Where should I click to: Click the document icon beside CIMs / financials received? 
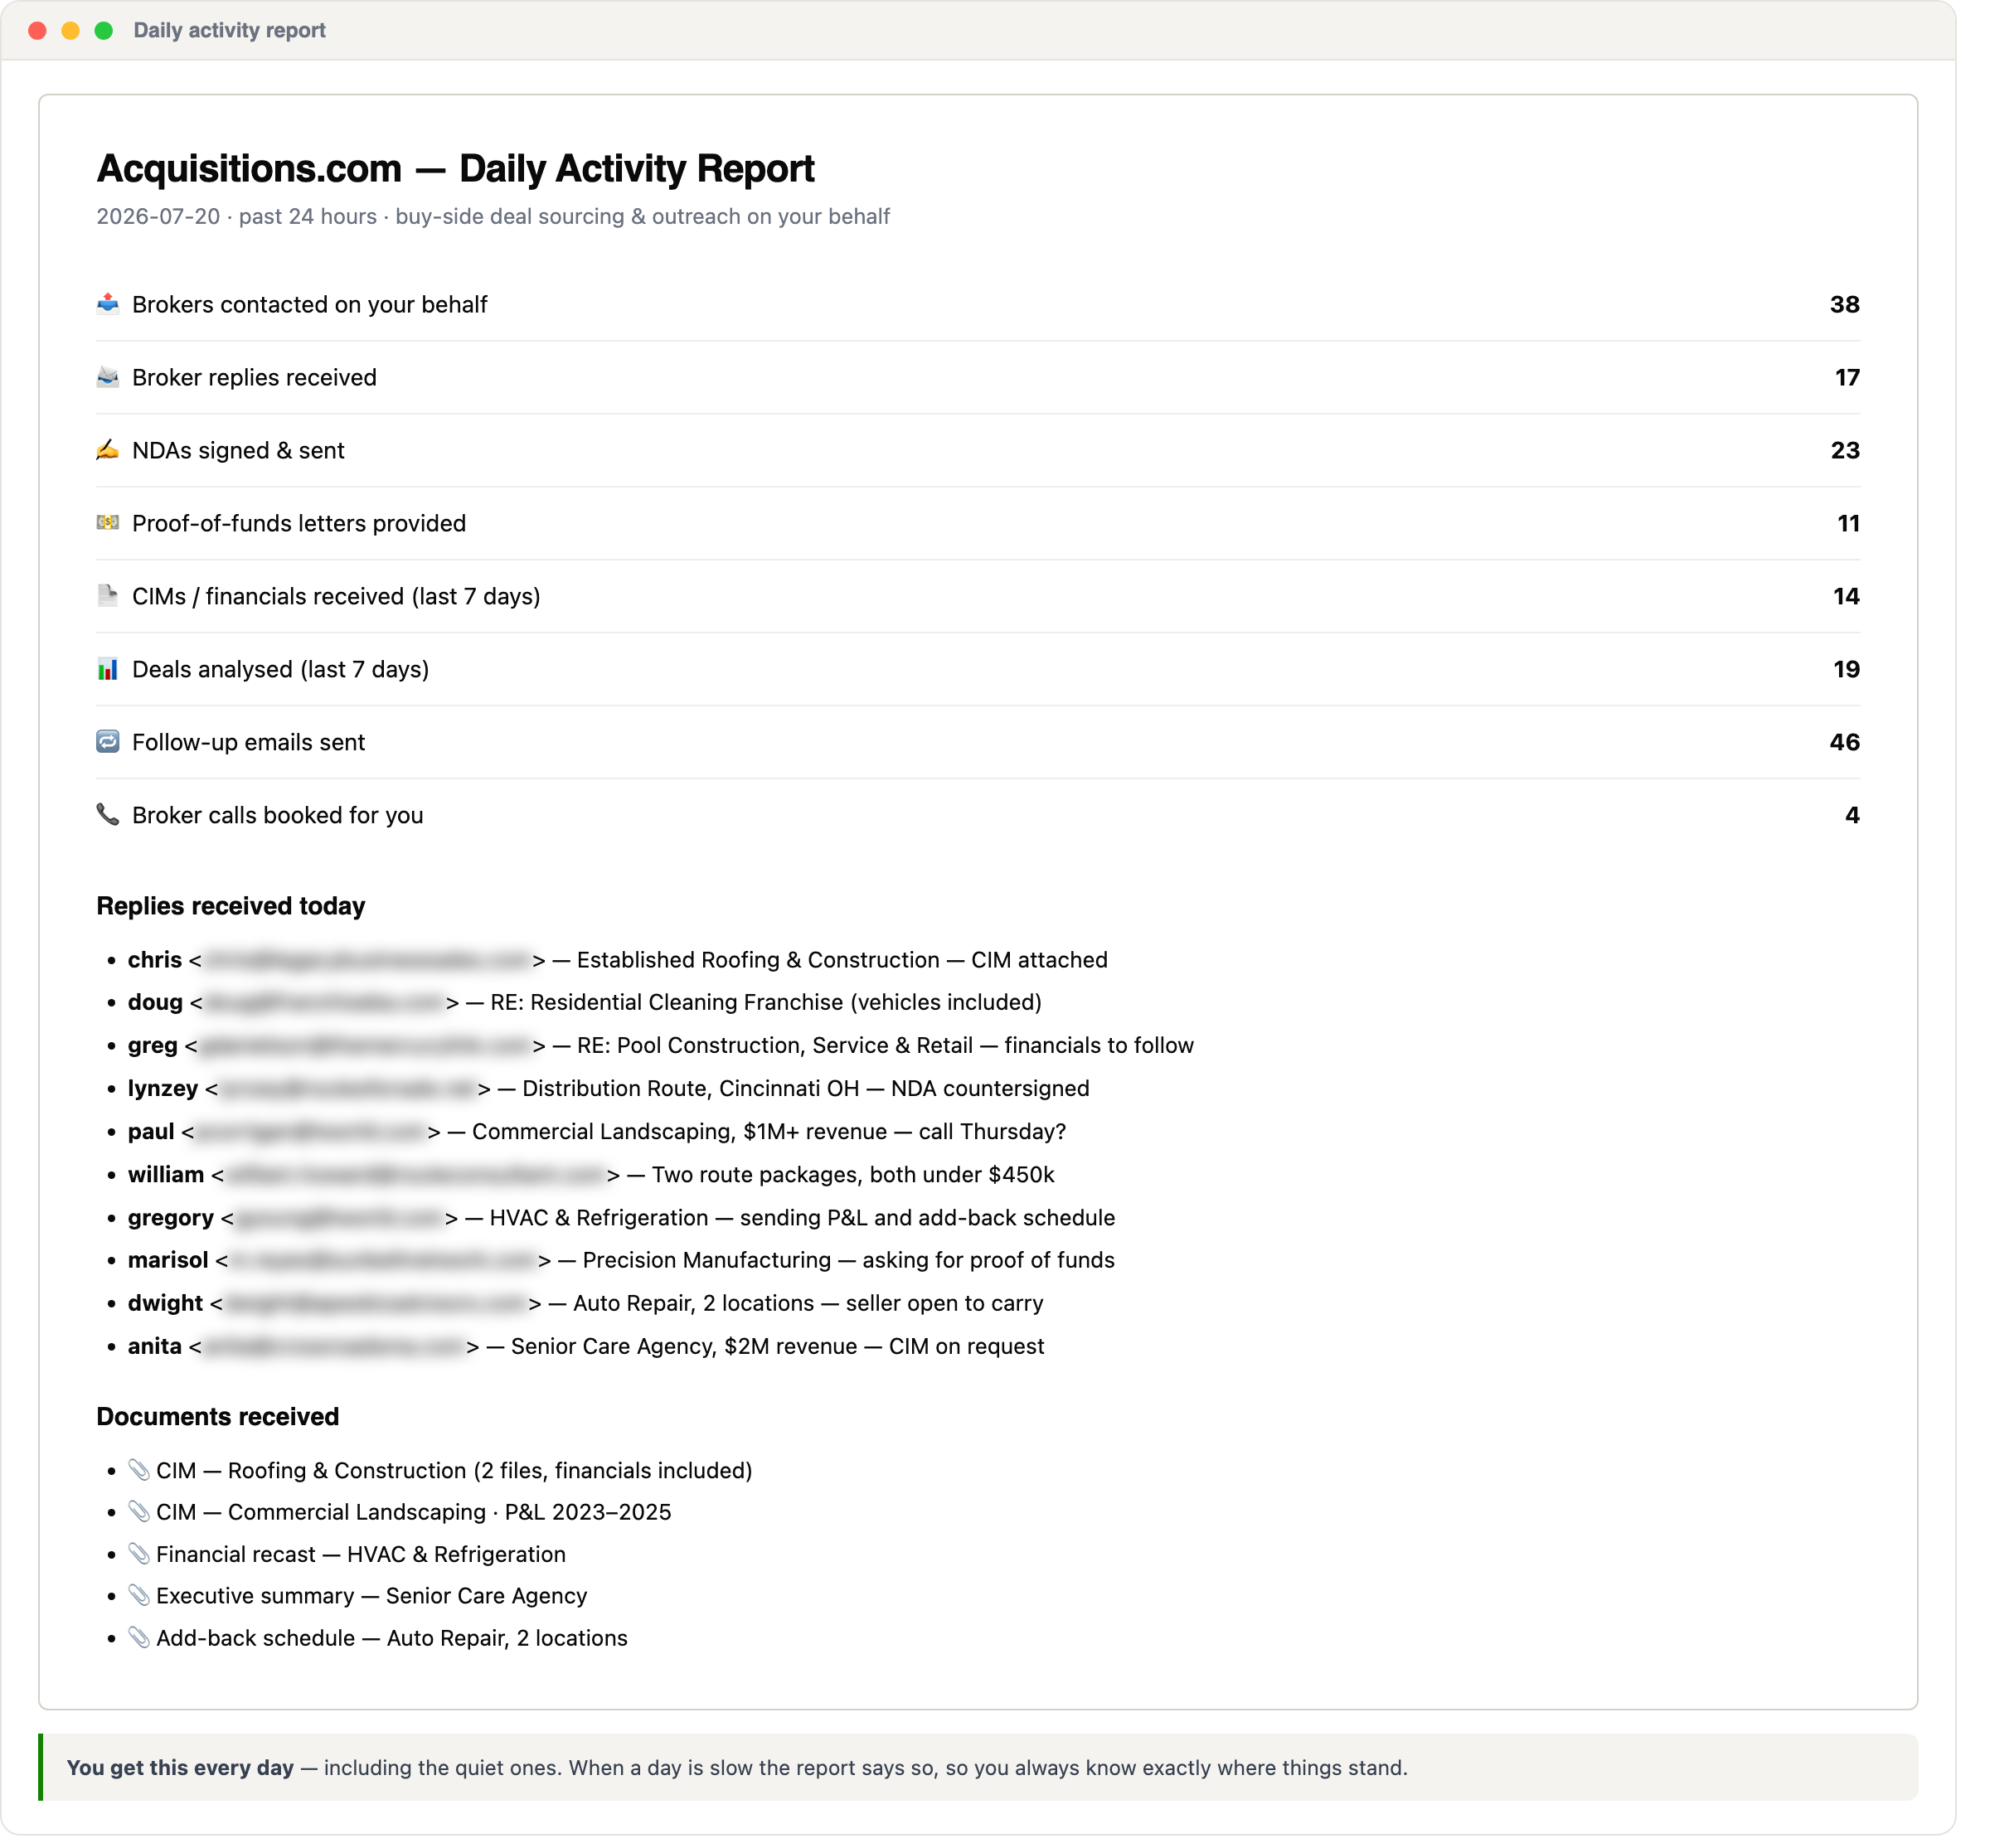[108, 596]
